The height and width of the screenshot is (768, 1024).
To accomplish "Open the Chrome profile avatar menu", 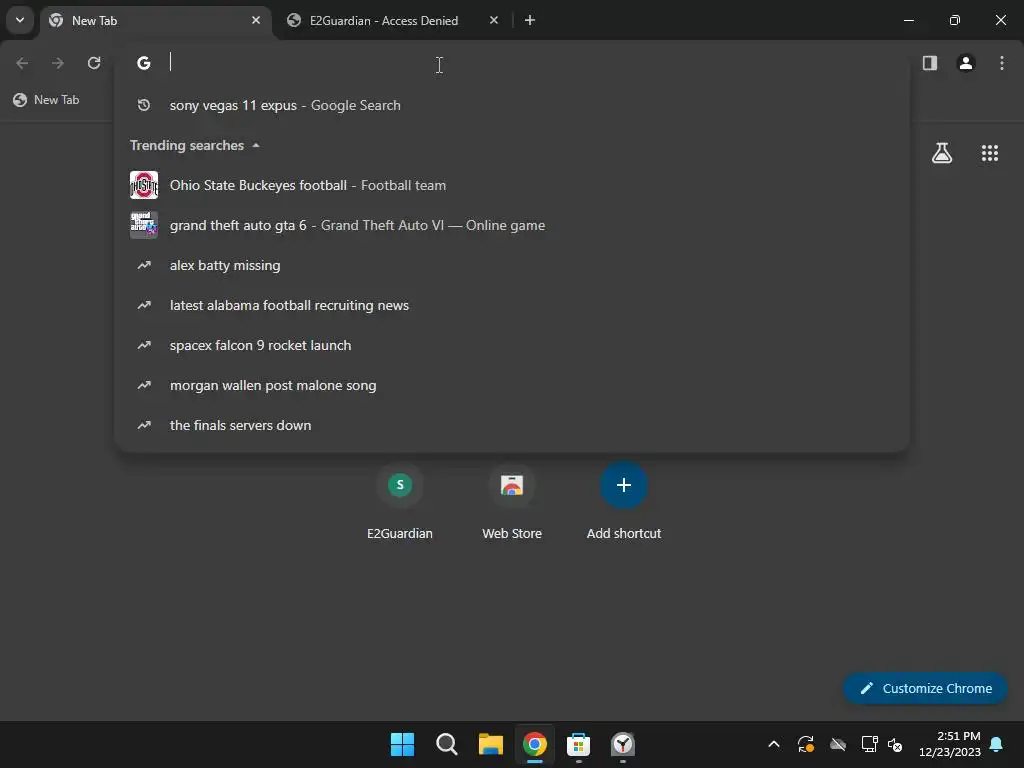I will pos(966,63).
